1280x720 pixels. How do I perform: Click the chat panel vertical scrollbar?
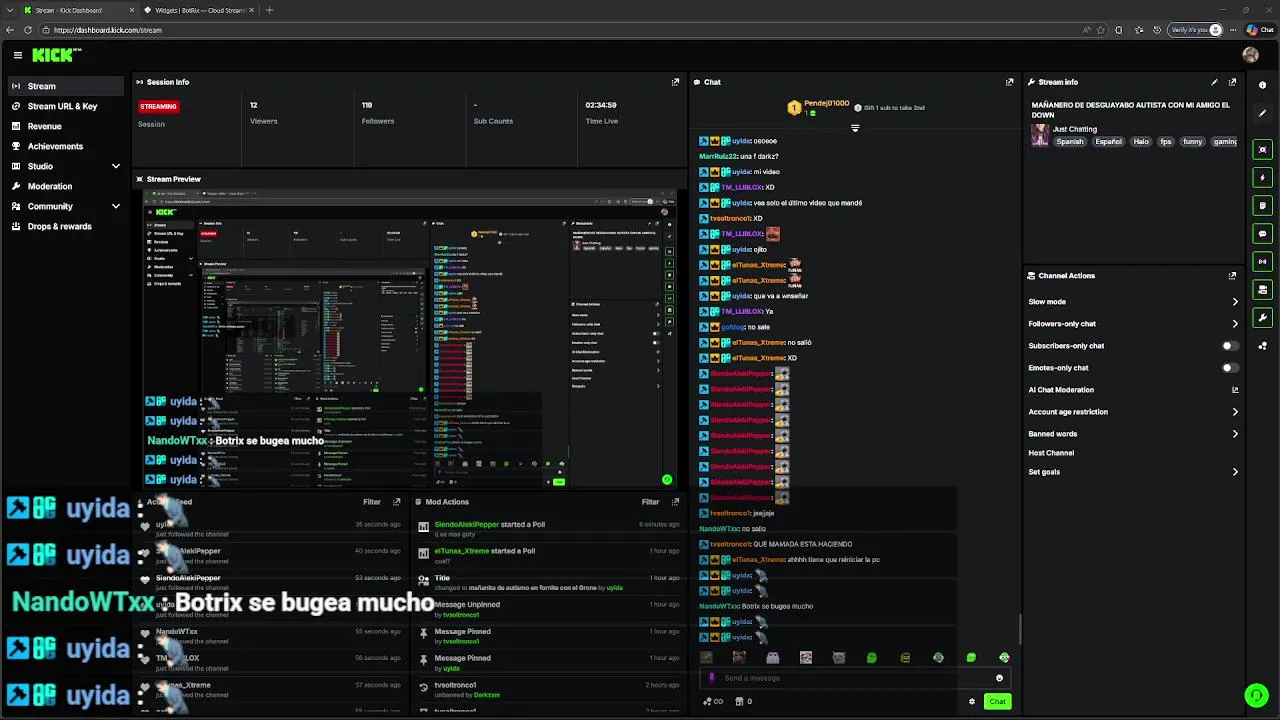pyautogui.click(x=1020, y=630)
